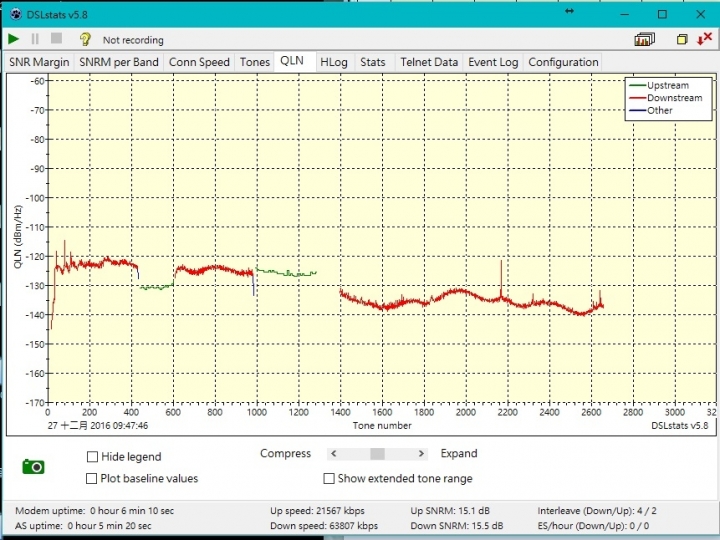The width and height of the screenshot is (720, 540).
Task: Click the DSLstats v5.8 watermark under the chart
Action: (680, 426)
